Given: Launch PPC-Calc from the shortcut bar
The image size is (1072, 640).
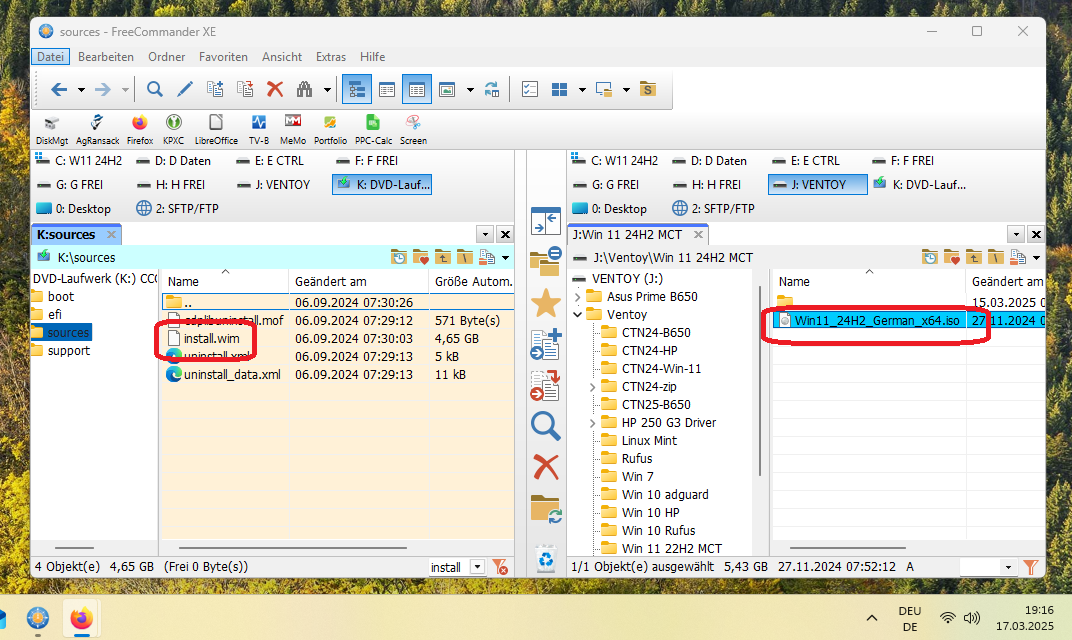Looking at the screenshot, I should (373, 130).
